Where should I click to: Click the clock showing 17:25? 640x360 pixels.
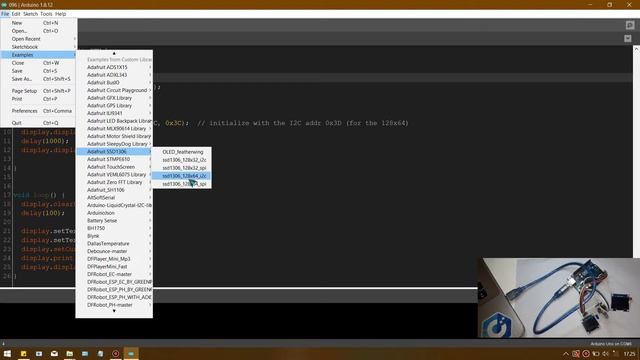tap(629, 354)
